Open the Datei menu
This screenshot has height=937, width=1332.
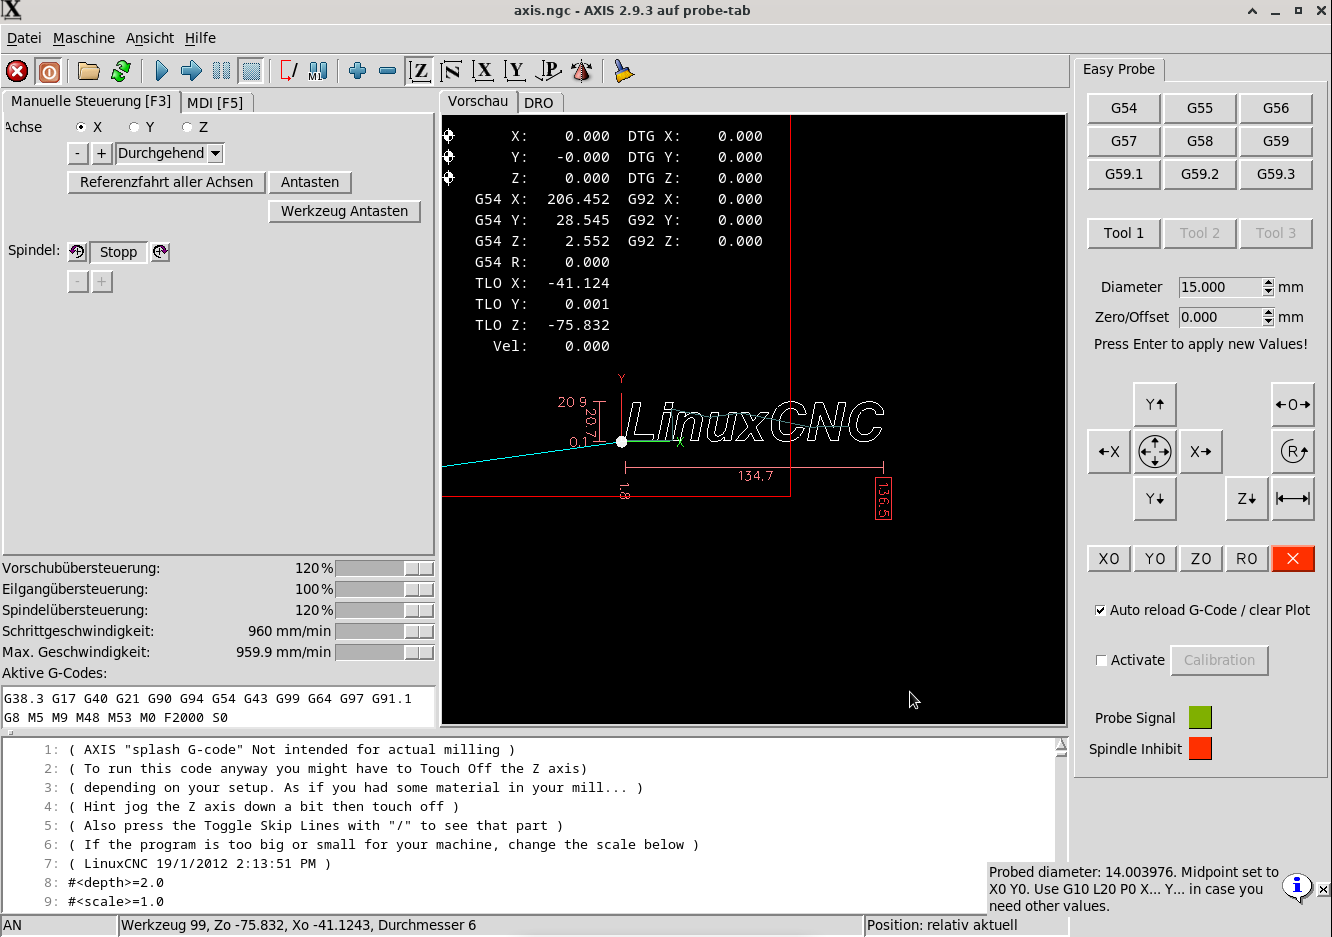click(24, 38)
